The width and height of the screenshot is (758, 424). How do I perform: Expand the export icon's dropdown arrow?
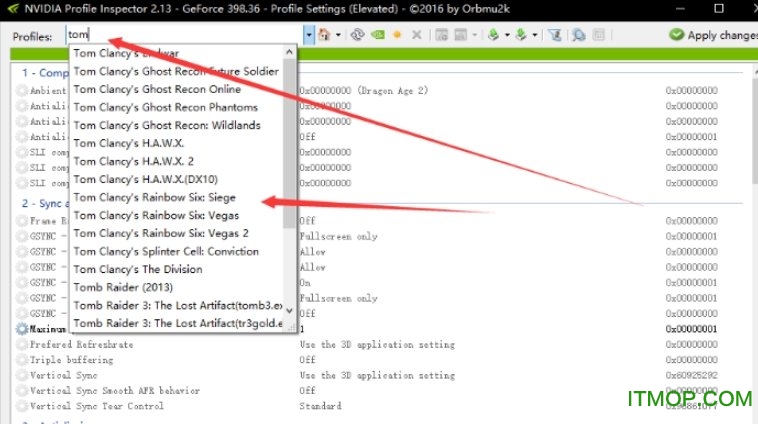pyautogui.click(x=506, y=35)
